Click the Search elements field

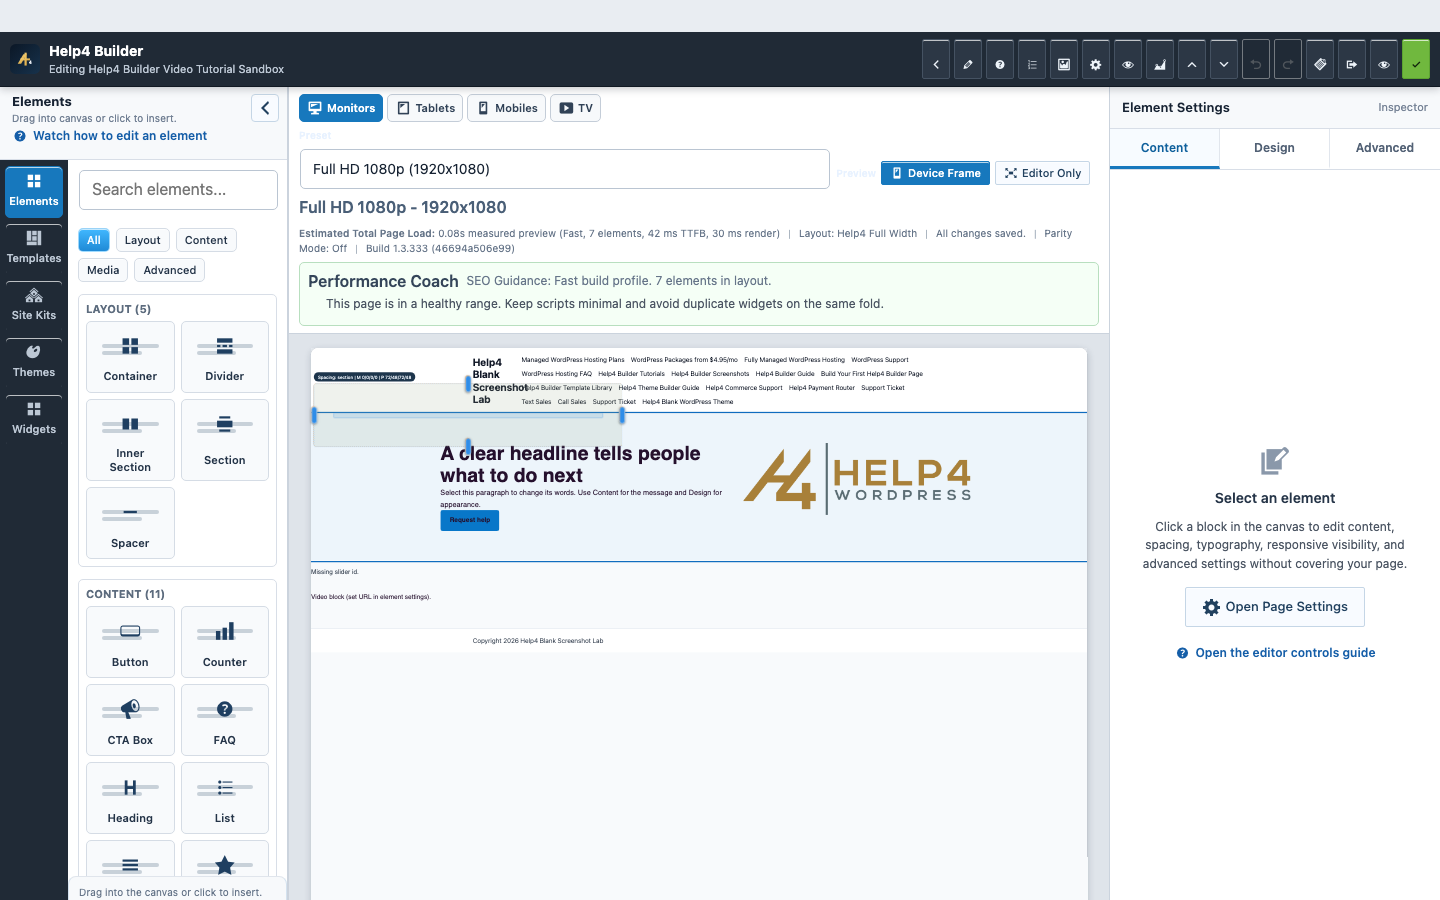(x=178, y=190)
